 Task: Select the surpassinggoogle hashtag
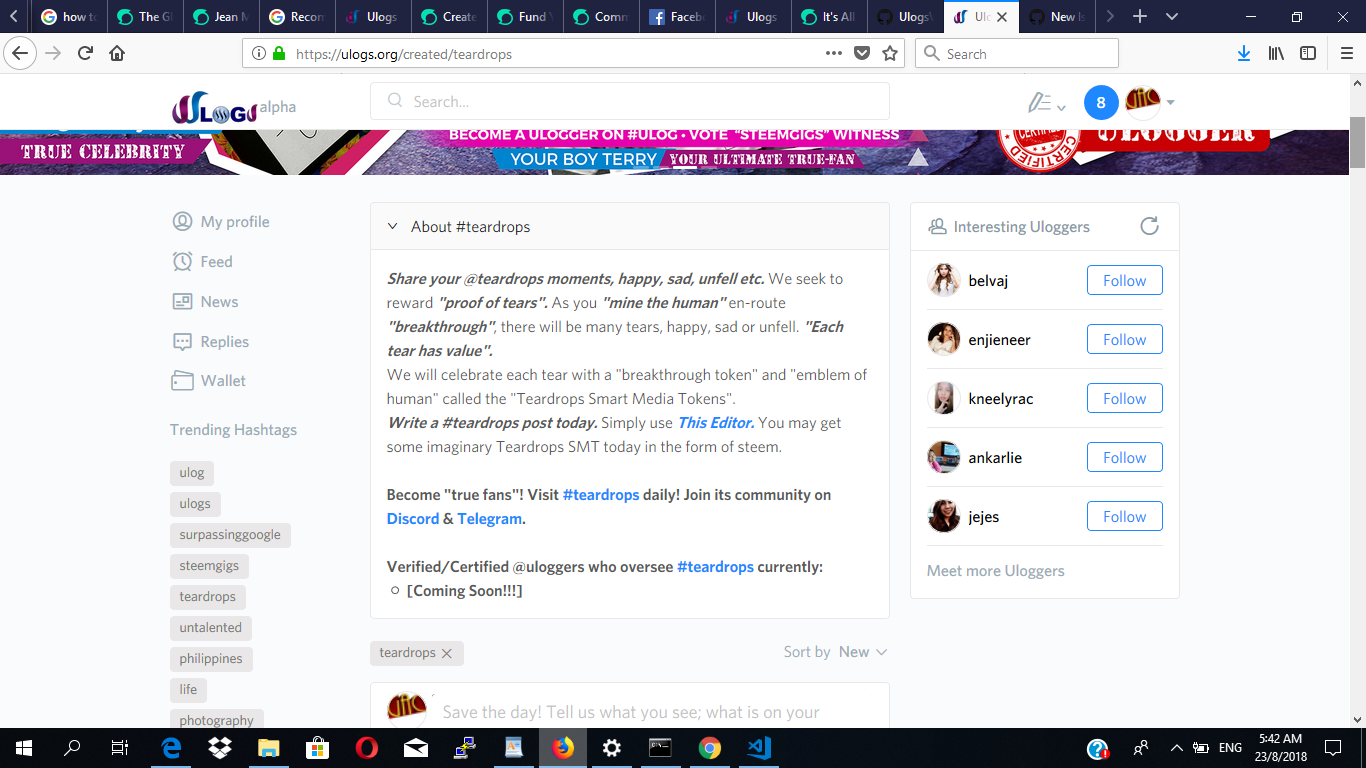tap(230, 535)
